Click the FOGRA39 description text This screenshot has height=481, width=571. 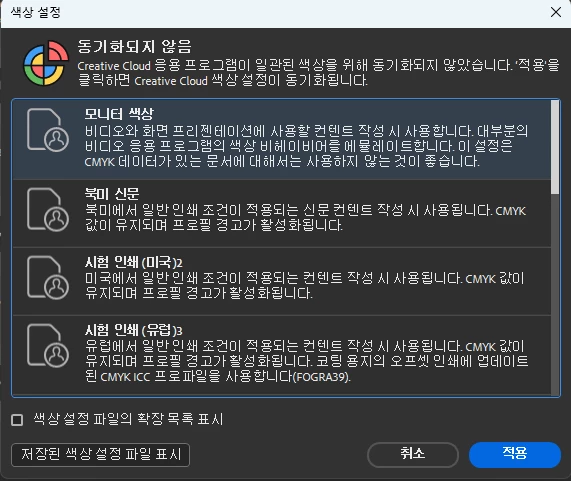pyautogui.click(x=322, y=377)
